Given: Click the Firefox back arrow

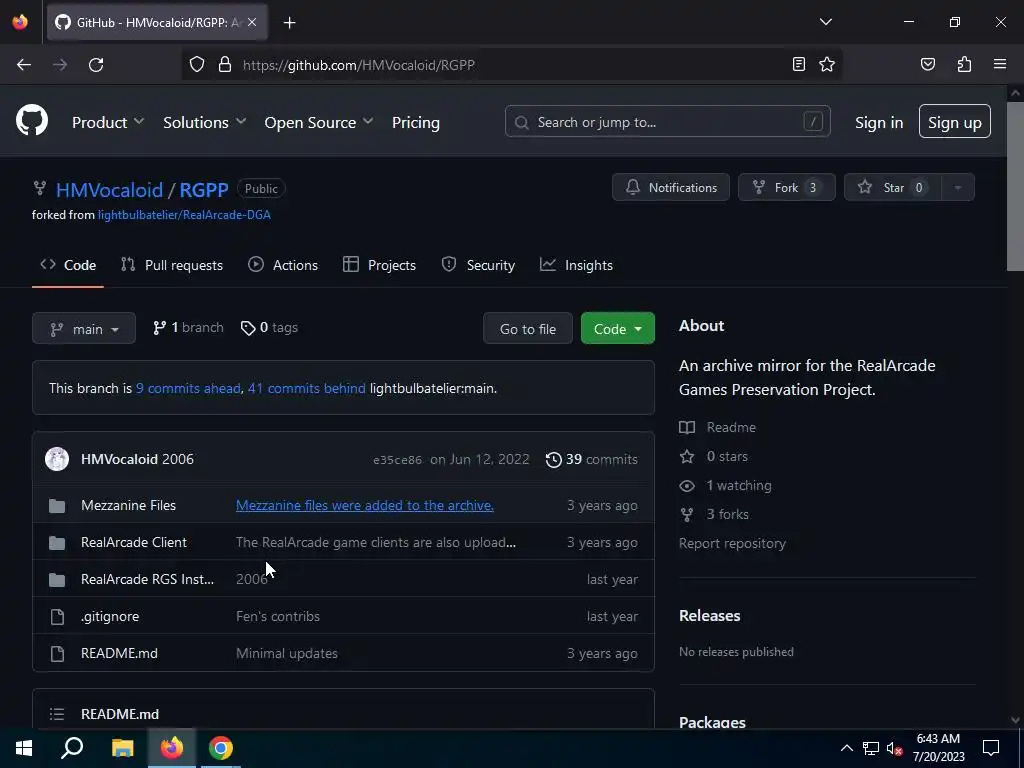Looking at the screenshot, I should click(24, 65).
